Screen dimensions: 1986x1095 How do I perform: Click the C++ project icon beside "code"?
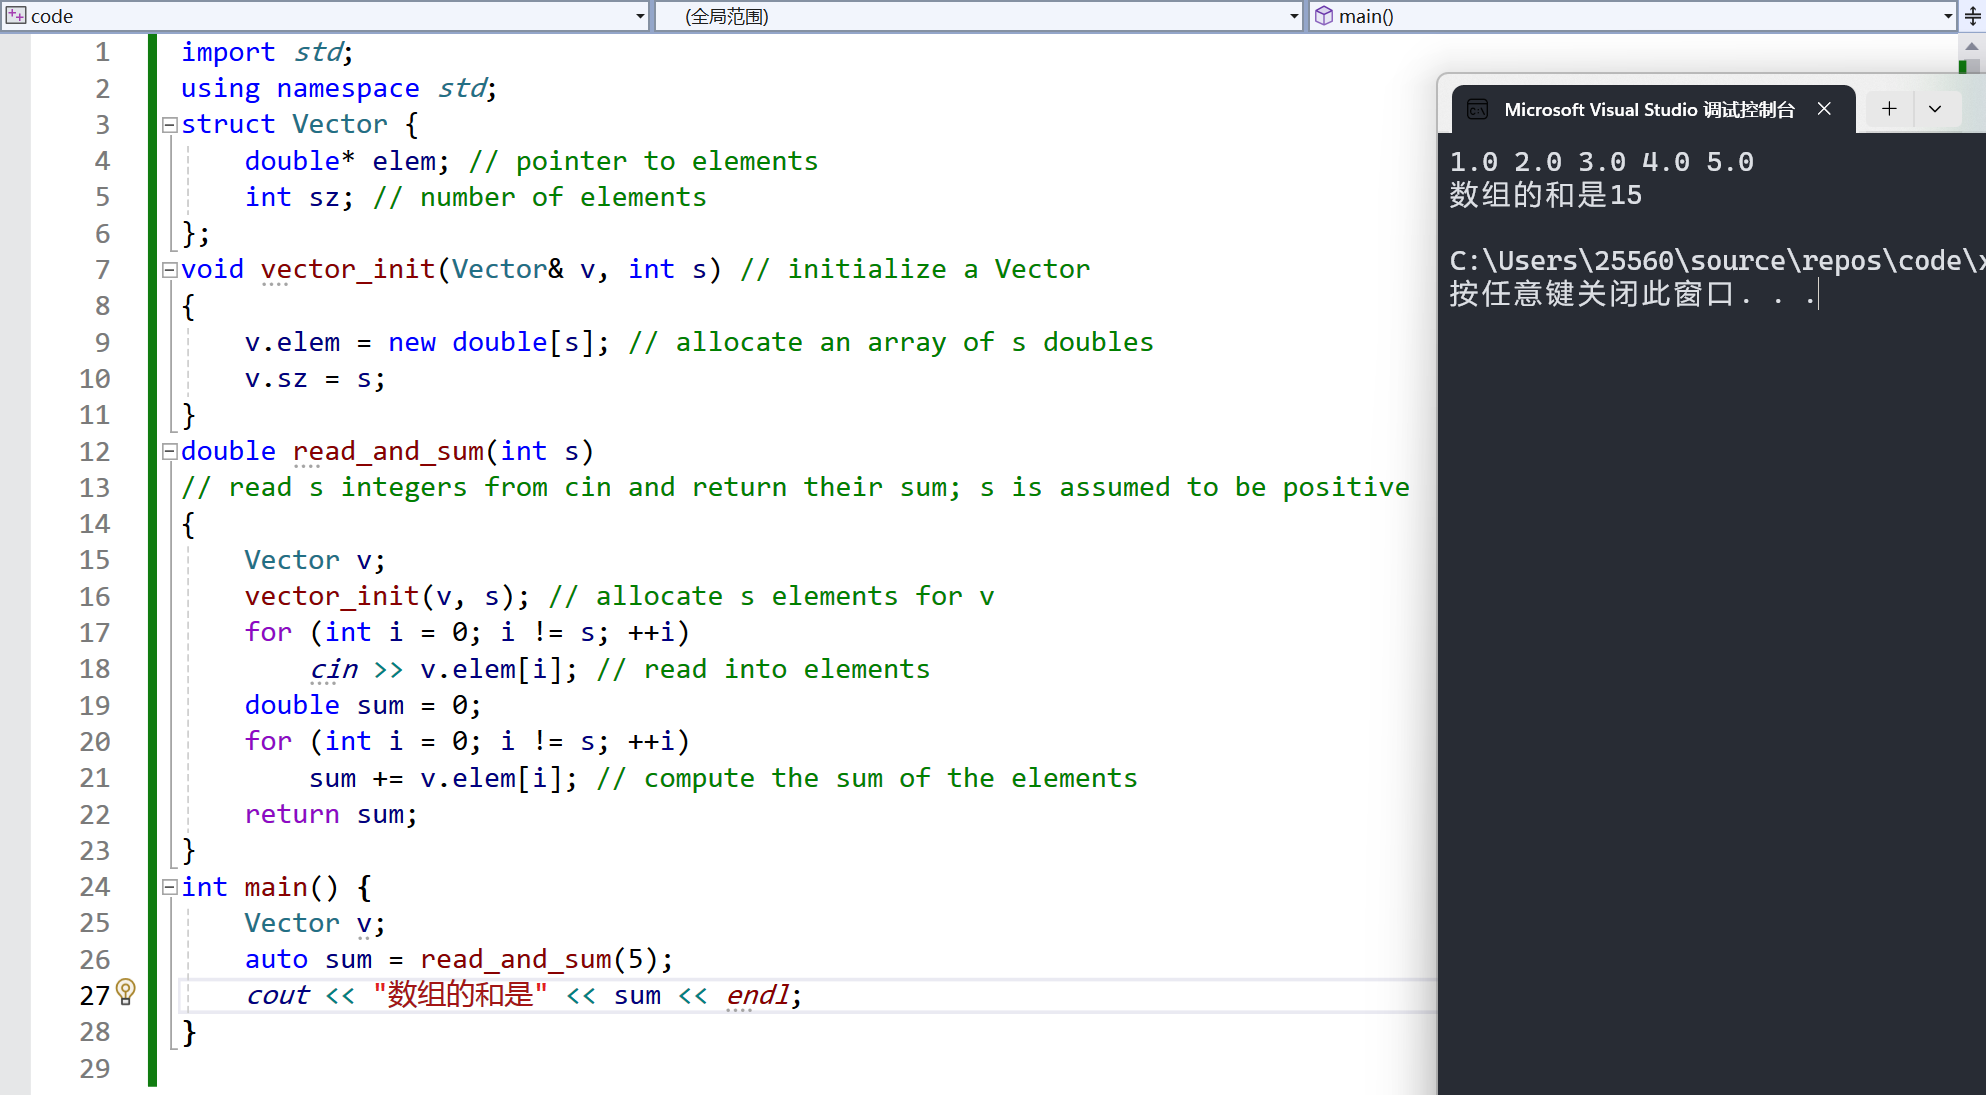[17, 16]
